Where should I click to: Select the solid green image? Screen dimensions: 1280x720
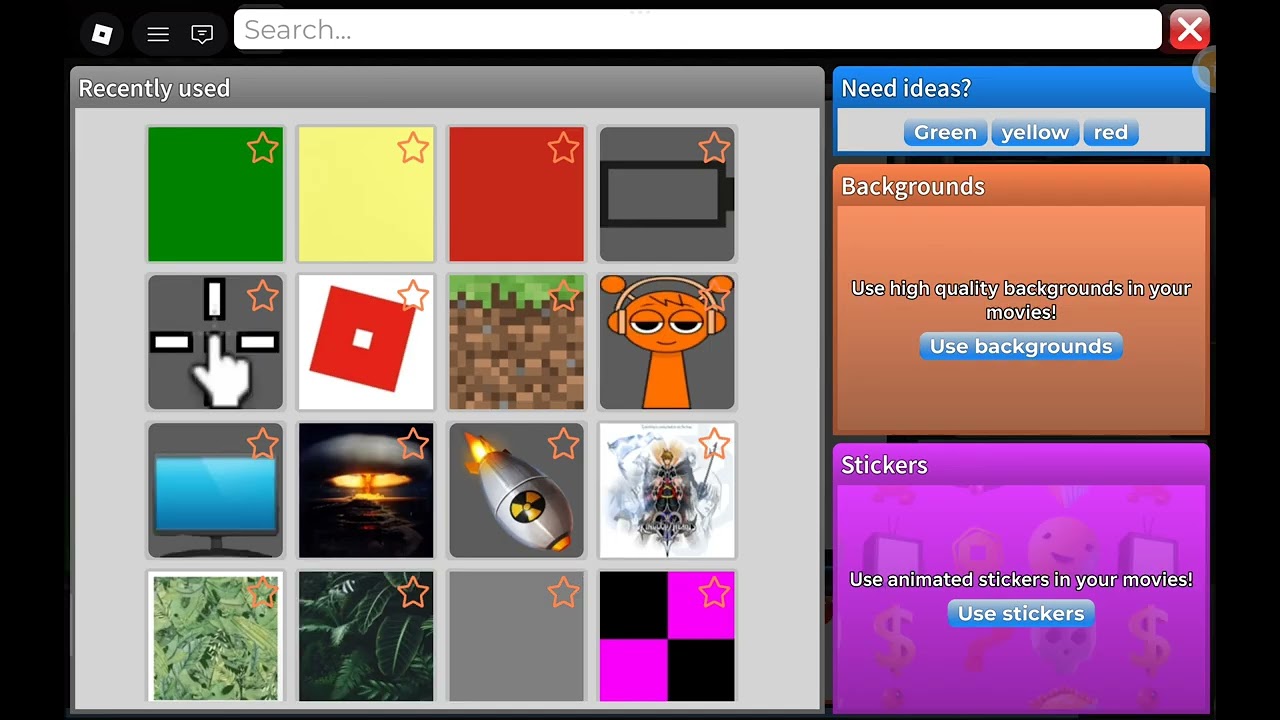pyautogui.click(x=216, y=194)
